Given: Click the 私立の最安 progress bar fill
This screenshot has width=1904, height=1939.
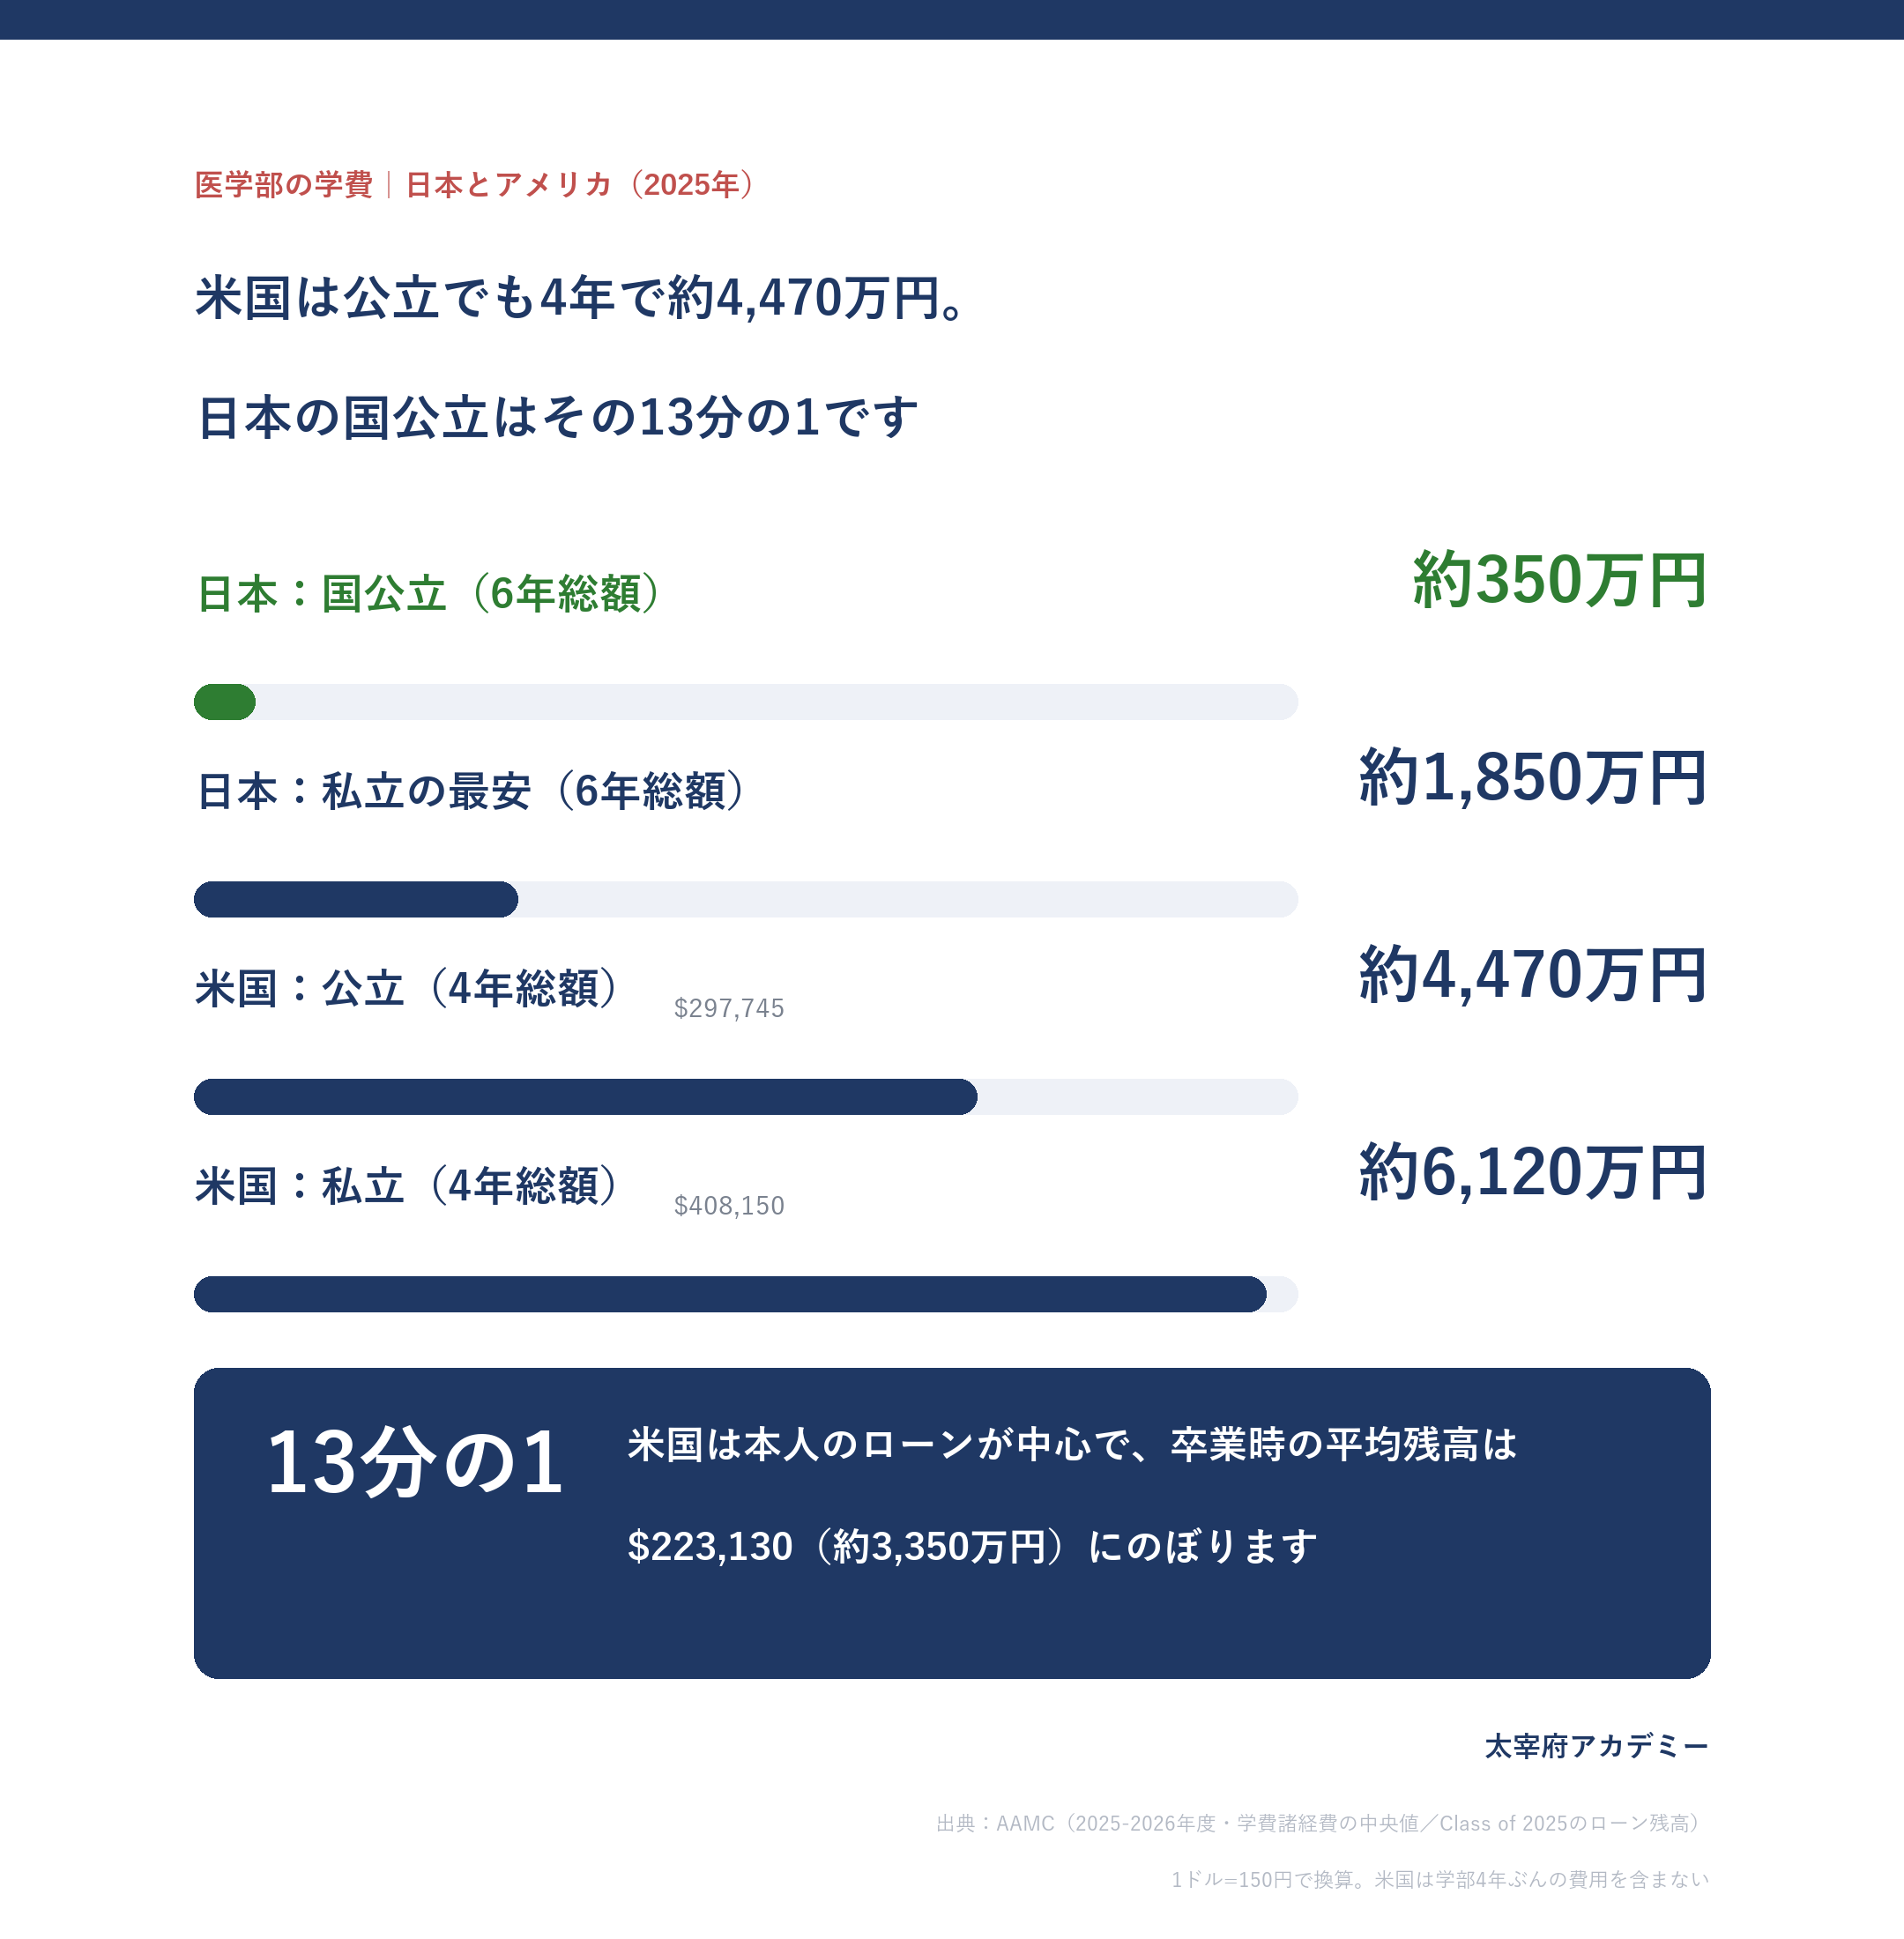Looking at the screenshot, I should point(356,899).
